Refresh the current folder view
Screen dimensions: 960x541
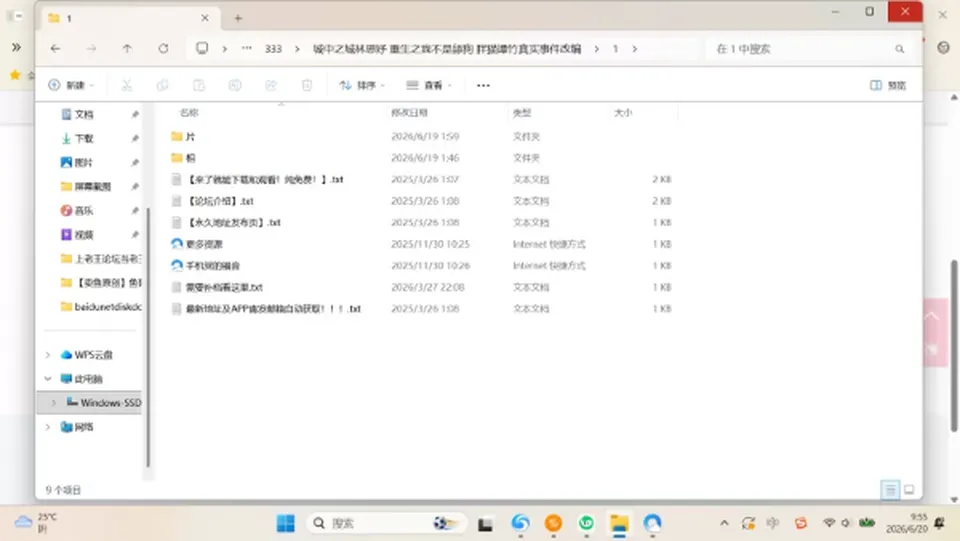pos(163,48)
